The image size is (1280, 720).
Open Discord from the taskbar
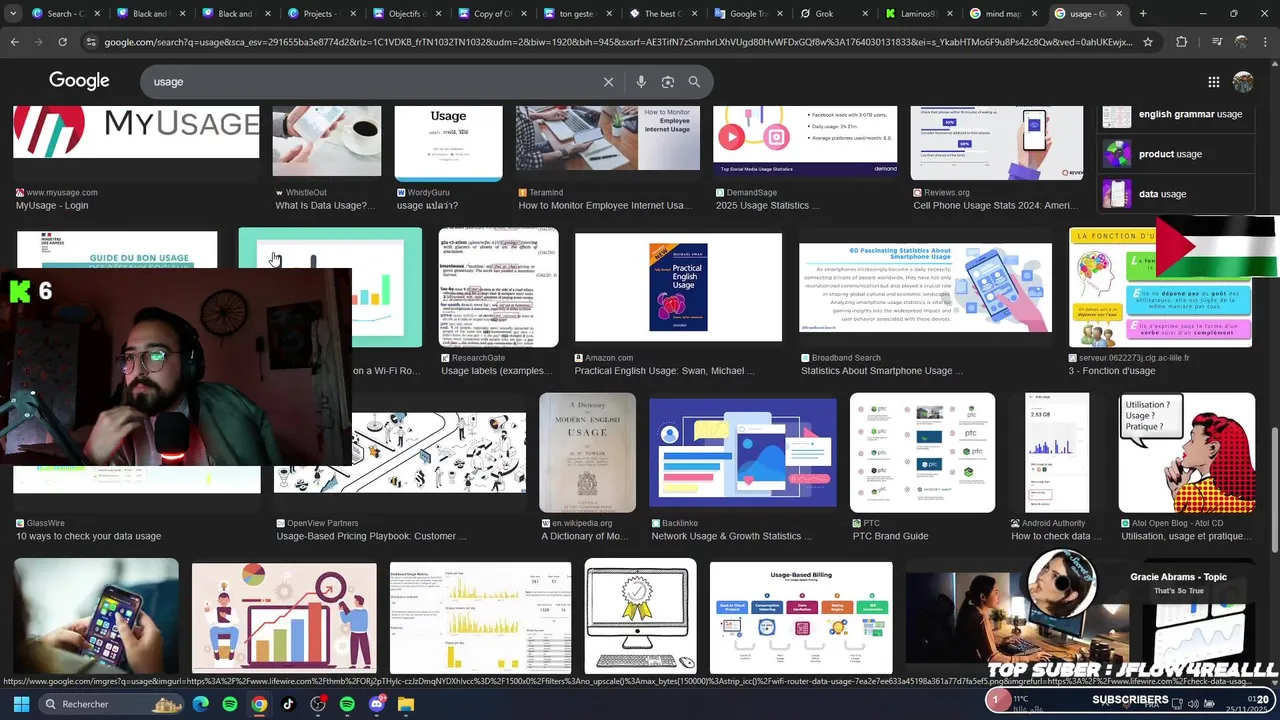click(x=376, y=704)
